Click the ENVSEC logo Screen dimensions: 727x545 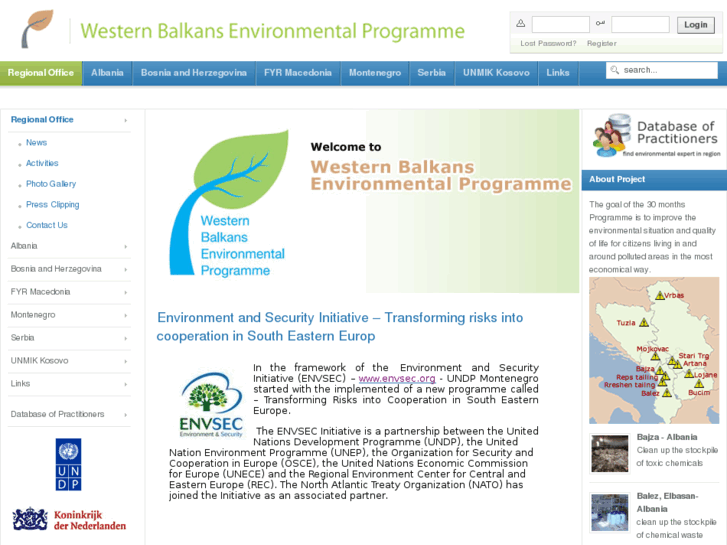pos(211,405)
